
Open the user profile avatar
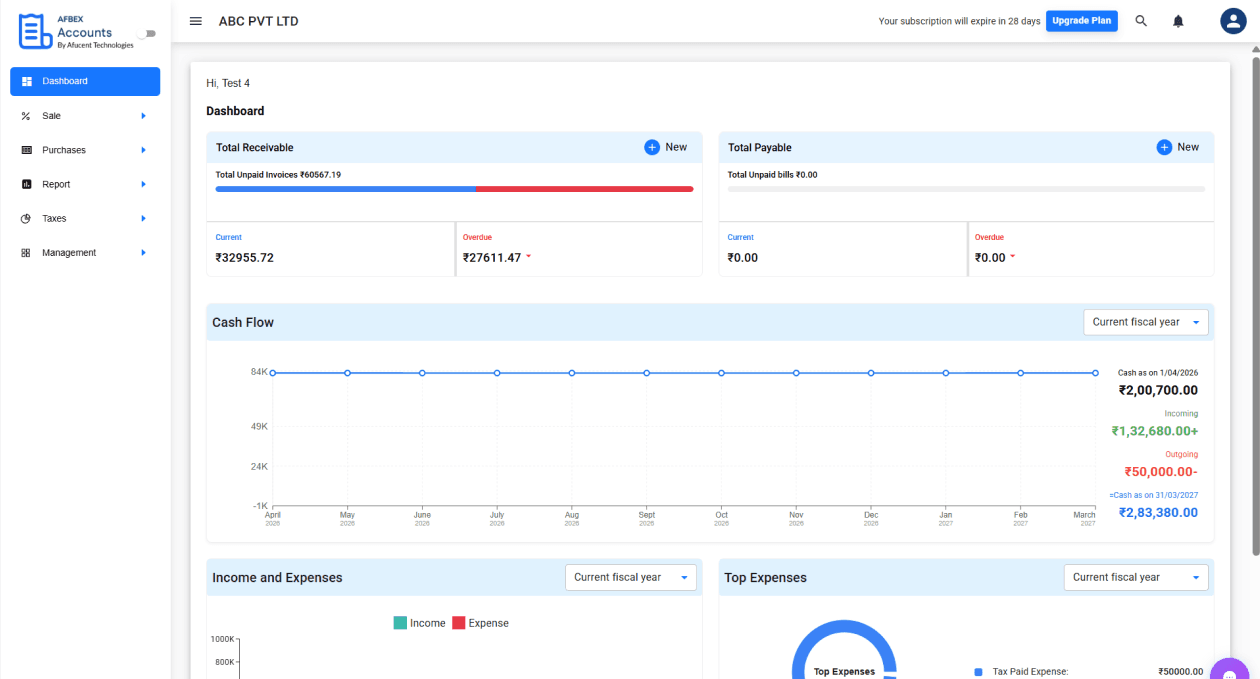coord(1233,21)
